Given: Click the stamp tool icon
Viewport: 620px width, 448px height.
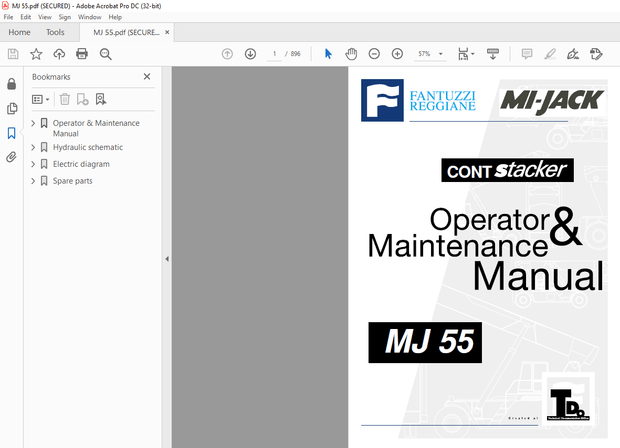Looking at the screenshot, I should click(x=596, y=54).
